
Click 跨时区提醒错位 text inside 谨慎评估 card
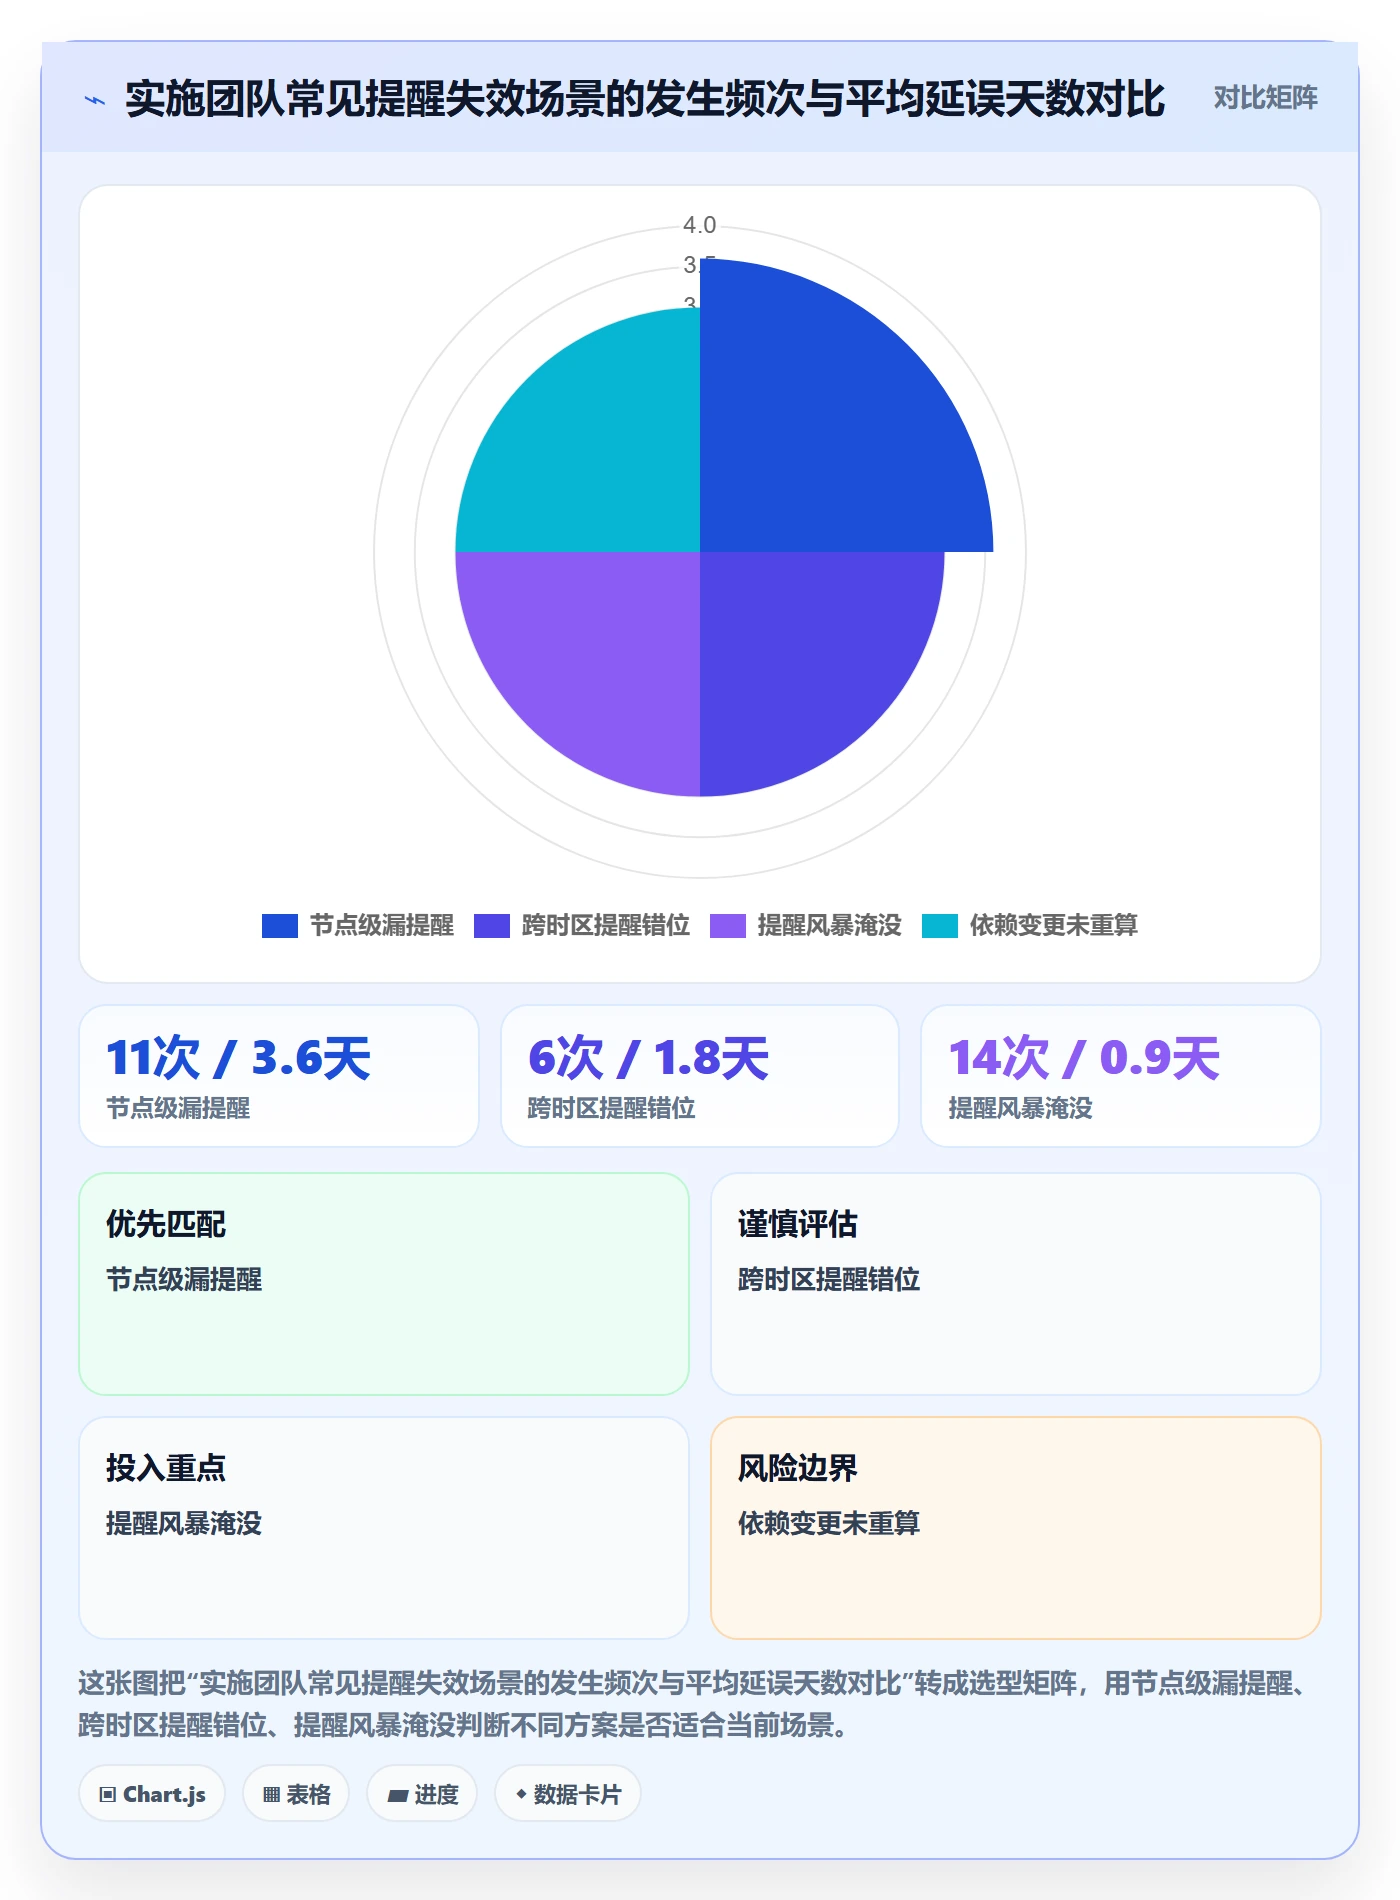click(x=829, y=1279)
